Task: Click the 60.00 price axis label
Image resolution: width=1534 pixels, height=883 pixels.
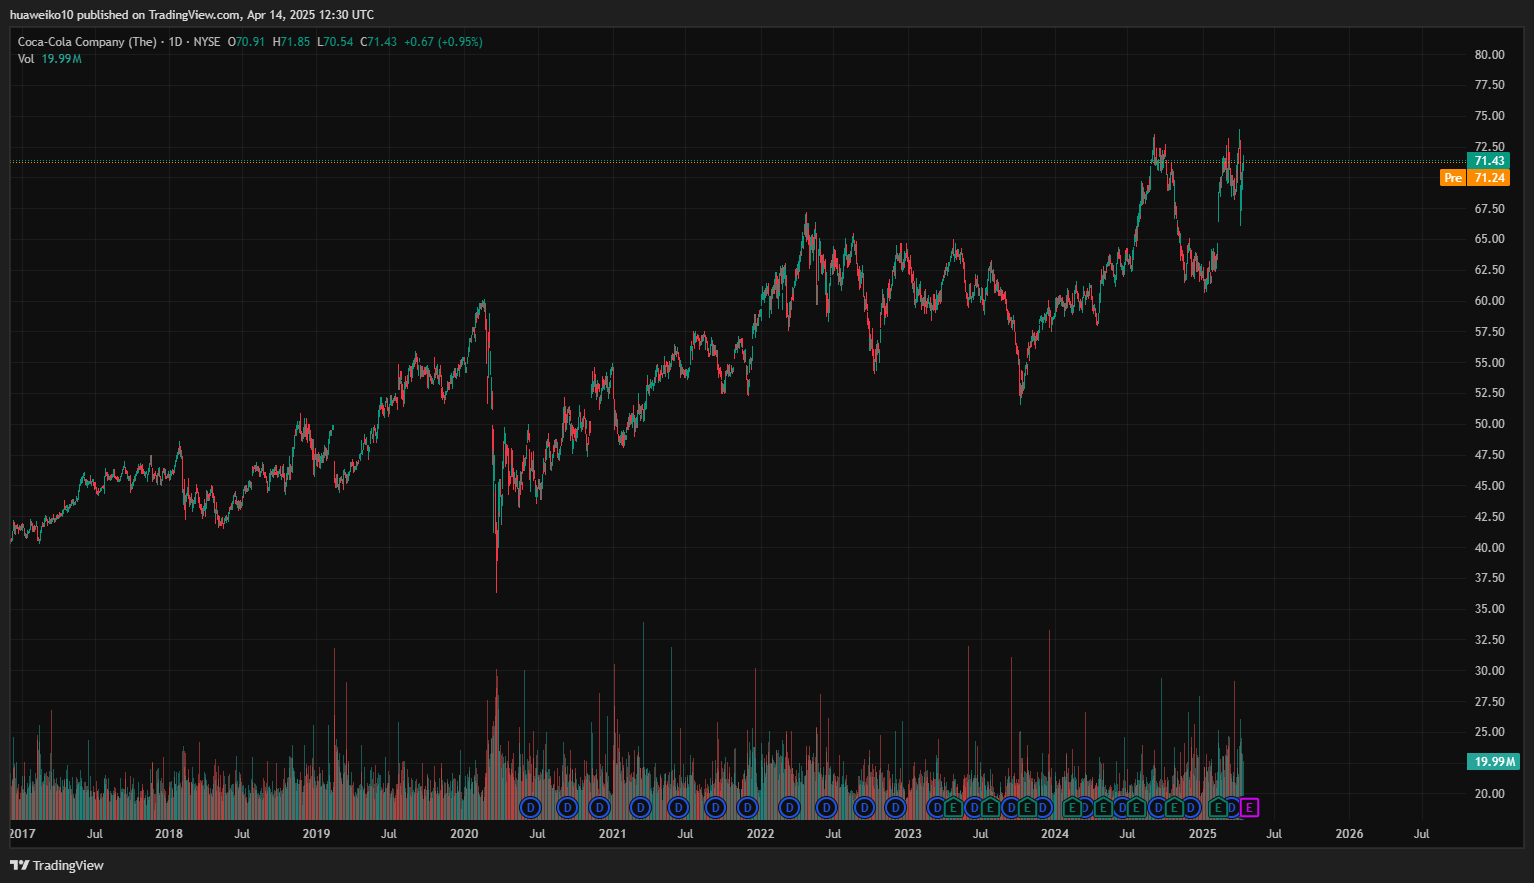Action: (1489, 301)
